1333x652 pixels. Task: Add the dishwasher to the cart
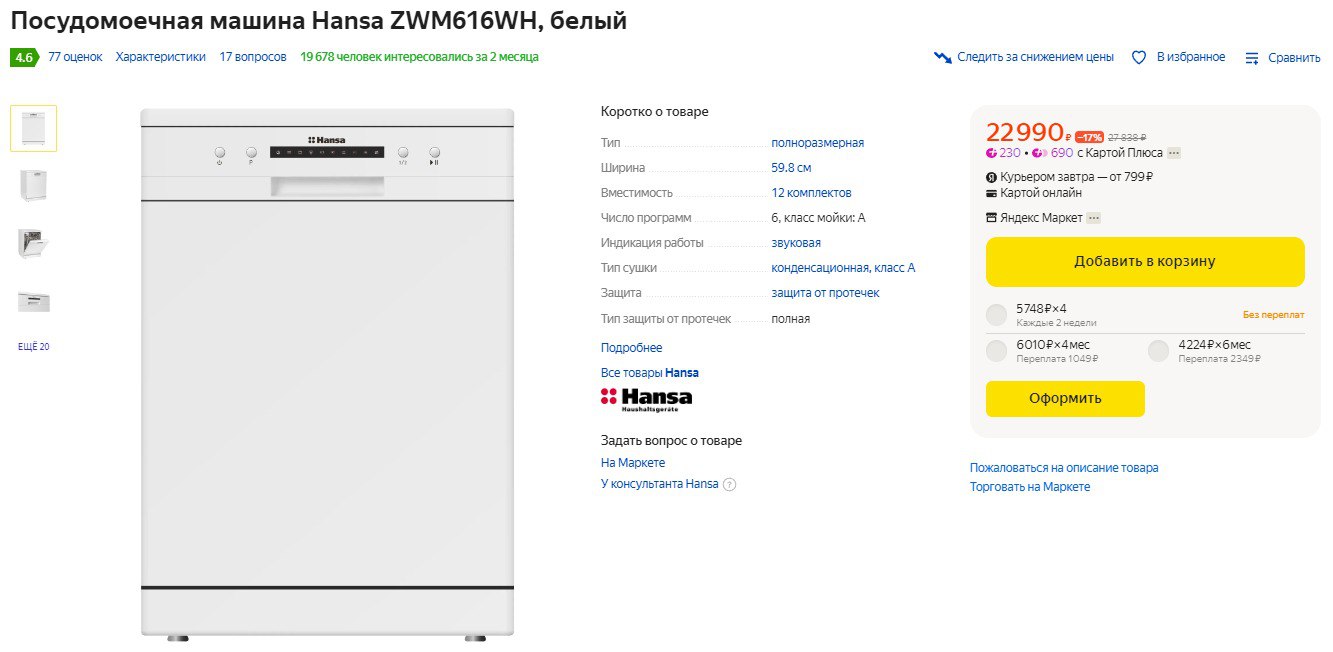(x=1144, y=262)
